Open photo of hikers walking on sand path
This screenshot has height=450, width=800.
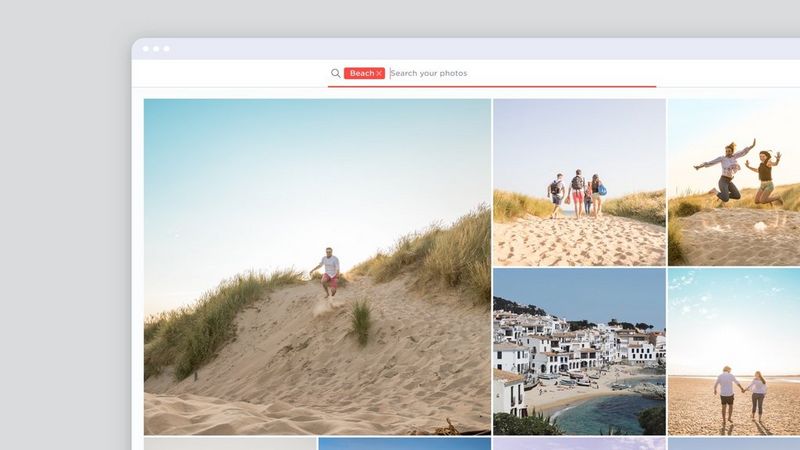click(579, 182)
